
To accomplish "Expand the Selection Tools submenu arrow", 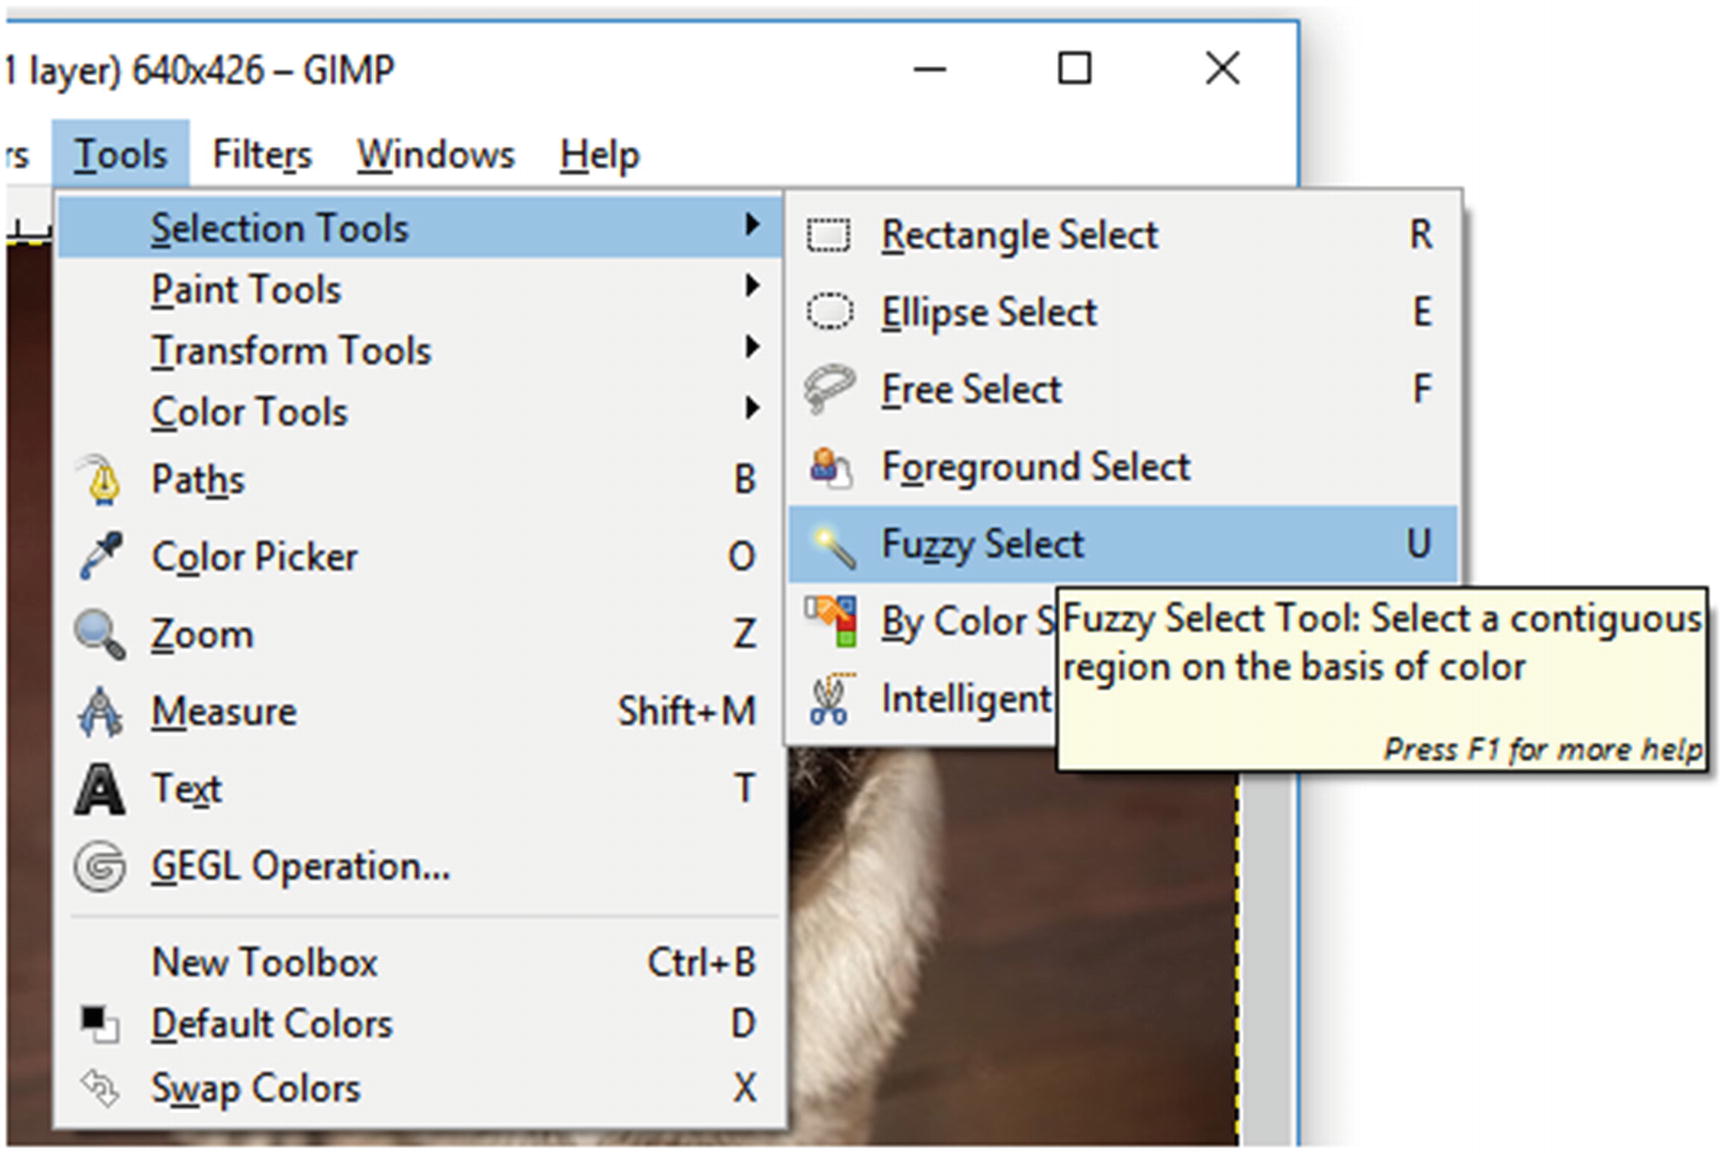I will pyautogui.click(x=752, y=225).
